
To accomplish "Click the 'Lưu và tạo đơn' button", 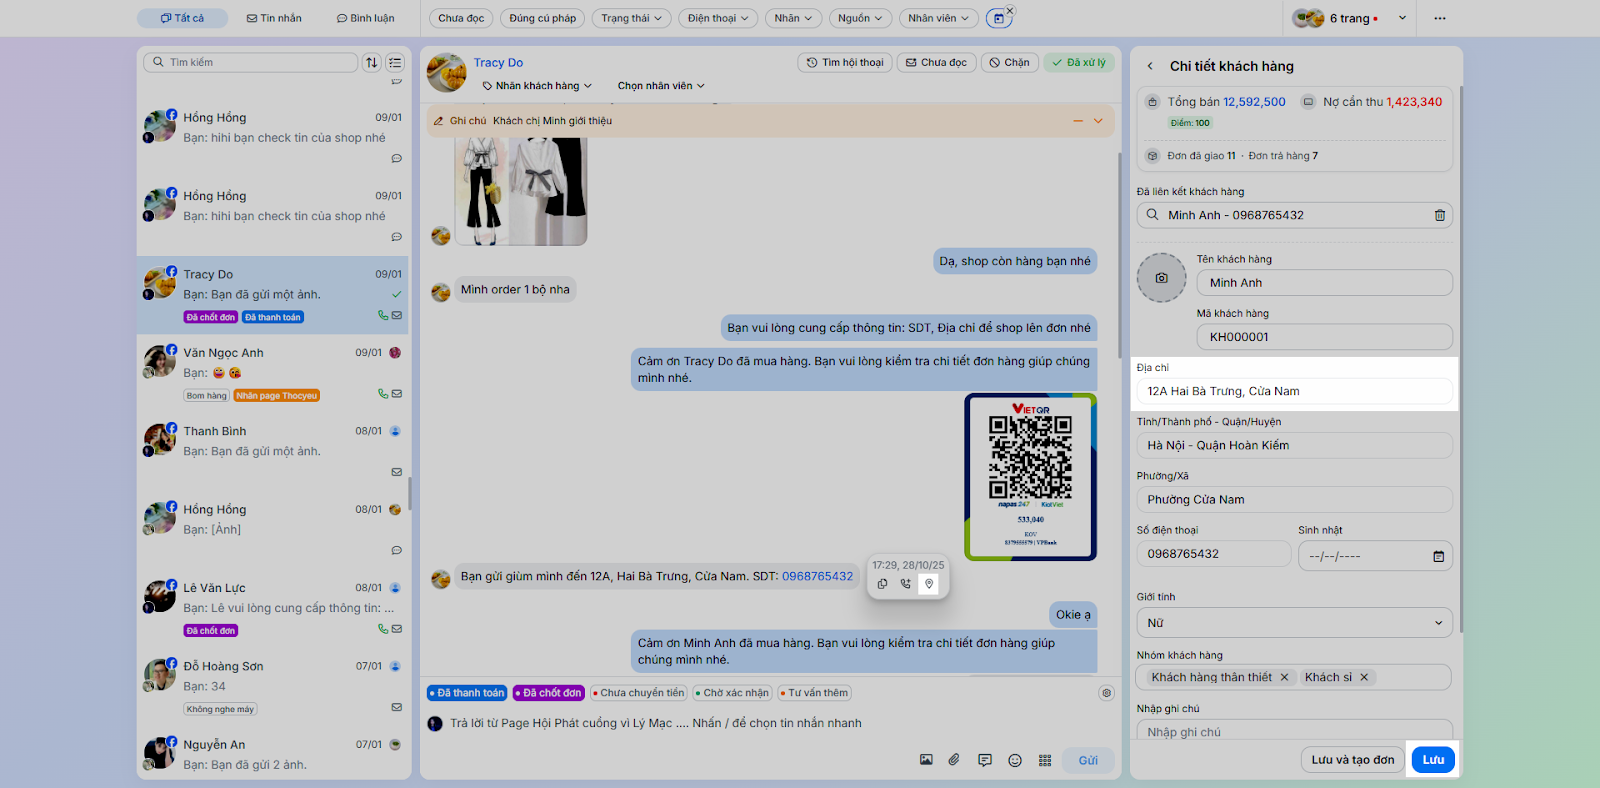I will point(1352,760).
